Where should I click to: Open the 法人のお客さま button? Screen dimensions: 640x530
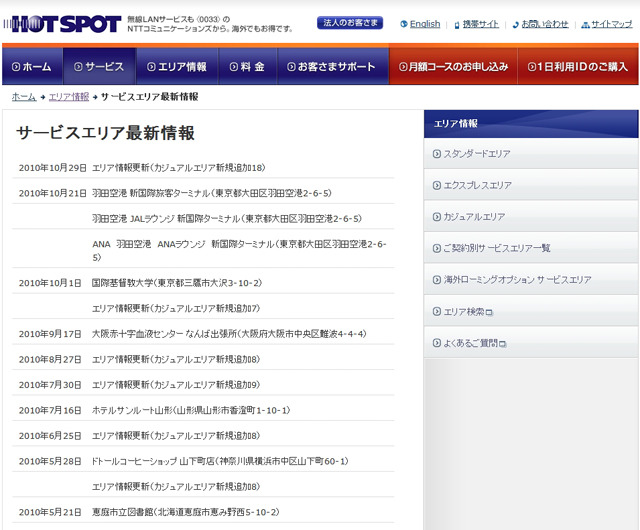[x=350, y=23]
